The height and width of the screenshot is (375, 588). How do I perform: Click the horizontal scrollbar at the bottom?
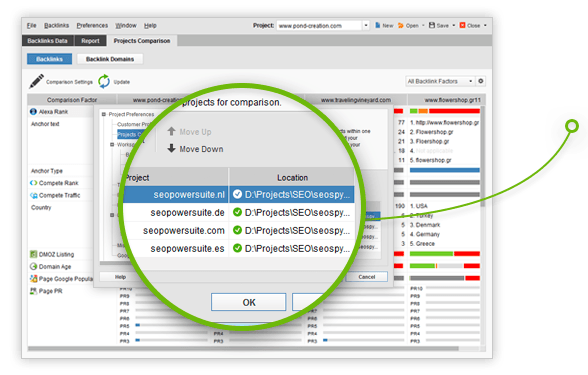click(x=244, y=348)
